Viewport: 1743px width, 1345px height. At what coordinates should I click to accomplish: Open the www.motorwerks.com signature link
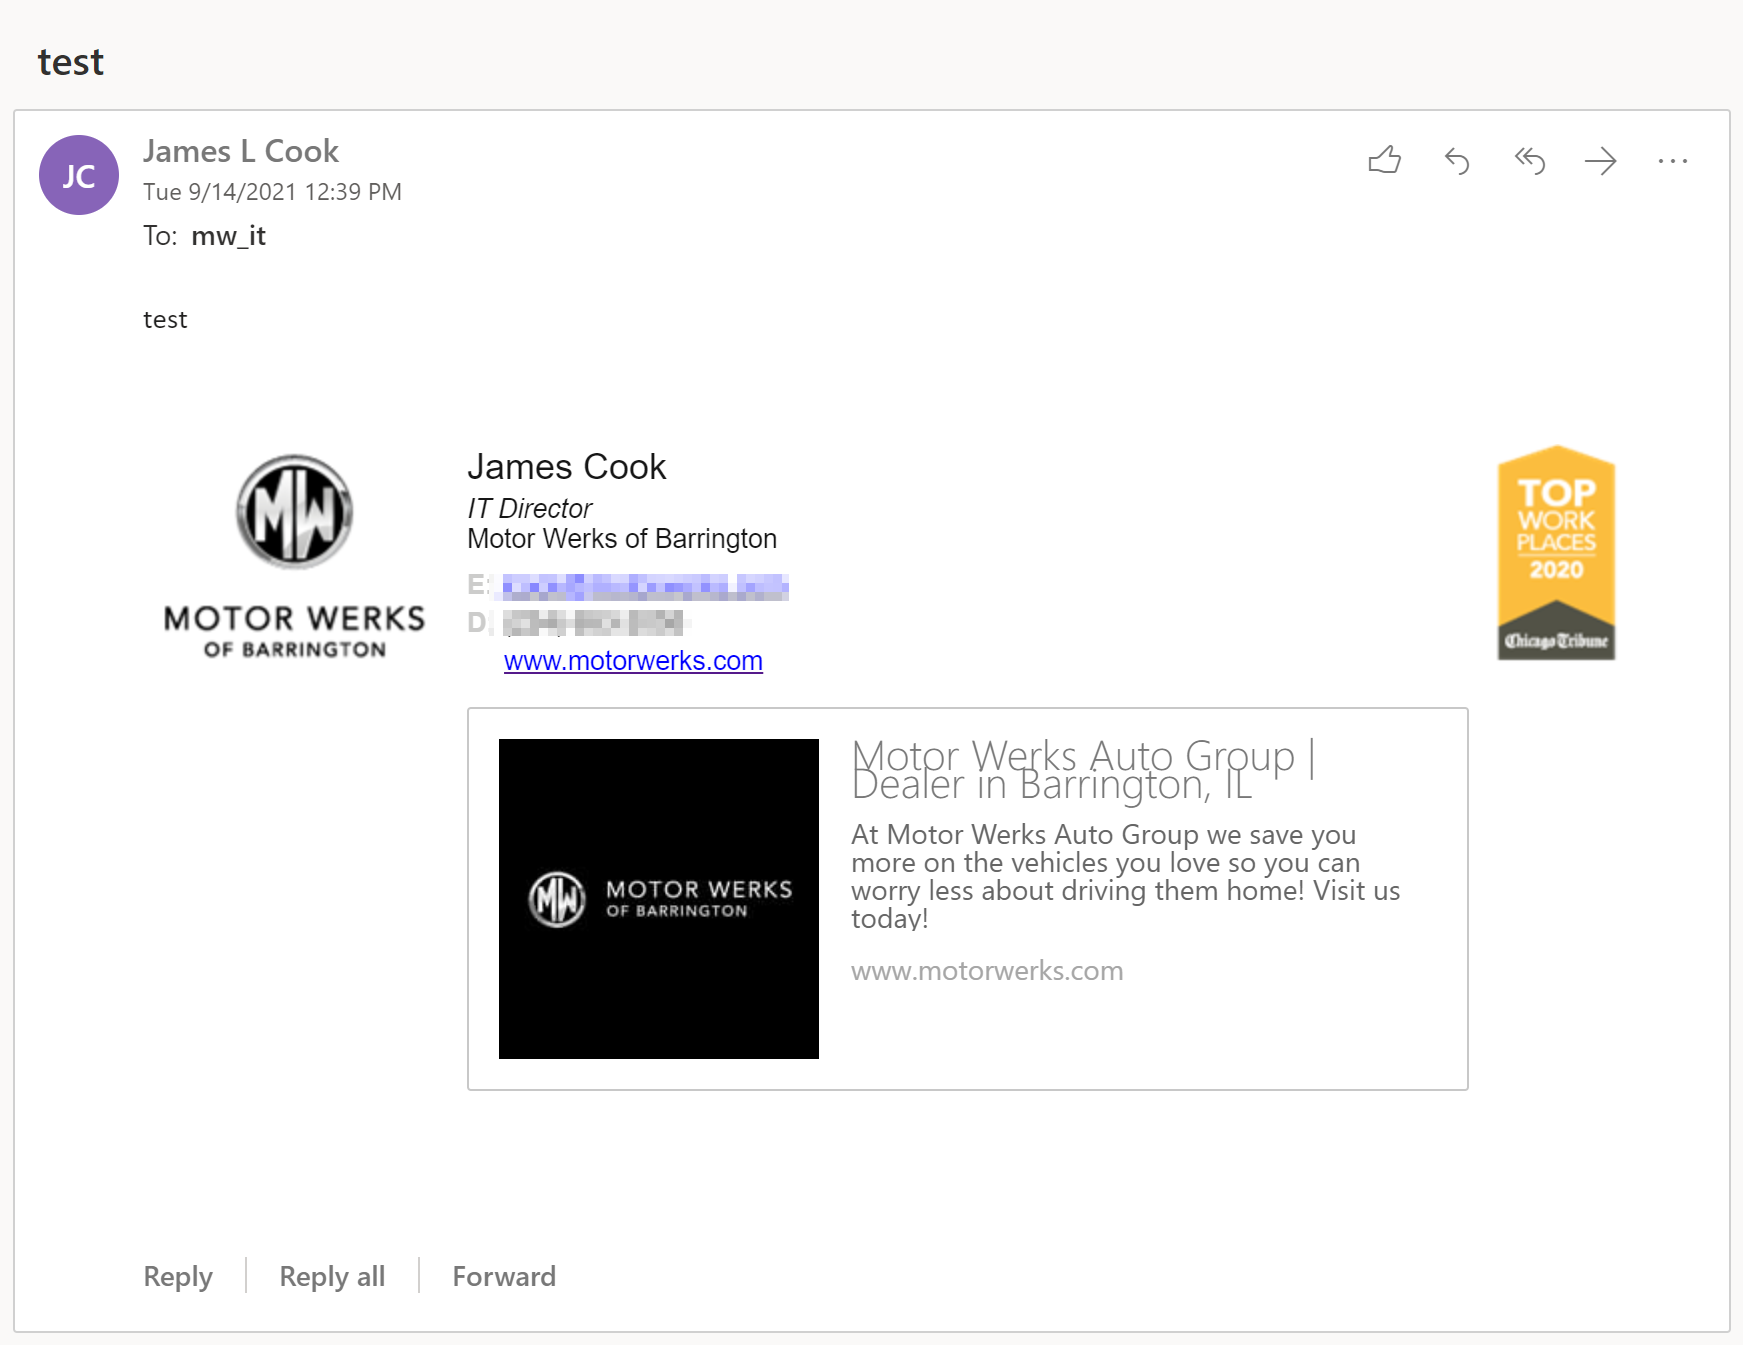click(633, 661)
